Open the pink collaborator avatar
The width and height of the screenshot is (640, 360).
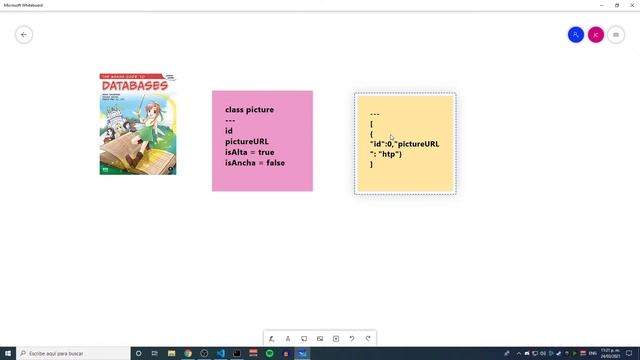pos(596,35)
